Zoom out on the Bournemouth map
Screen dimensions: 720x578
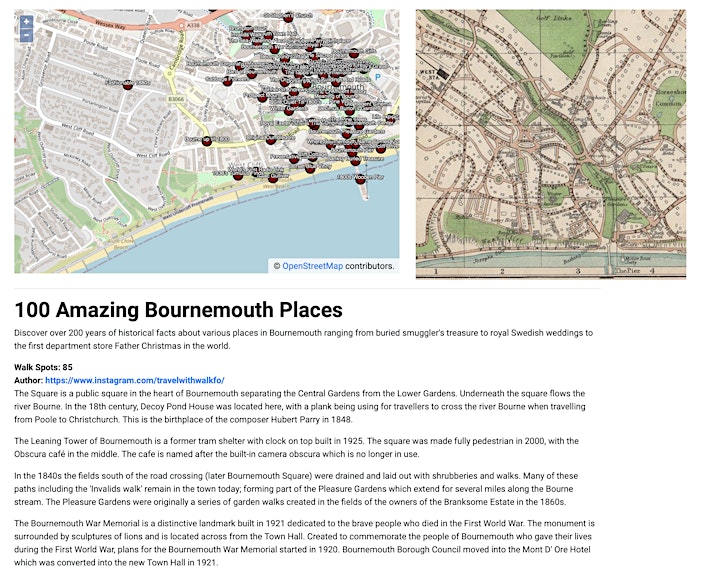point(27,35)
